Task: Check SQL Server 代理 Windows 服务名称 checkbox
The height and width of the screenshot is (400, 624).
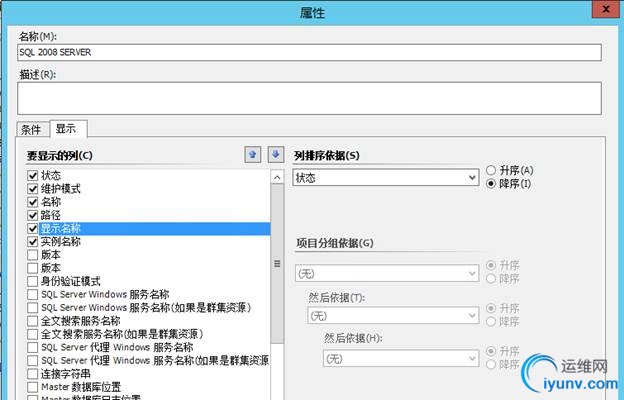Action: 33,347
